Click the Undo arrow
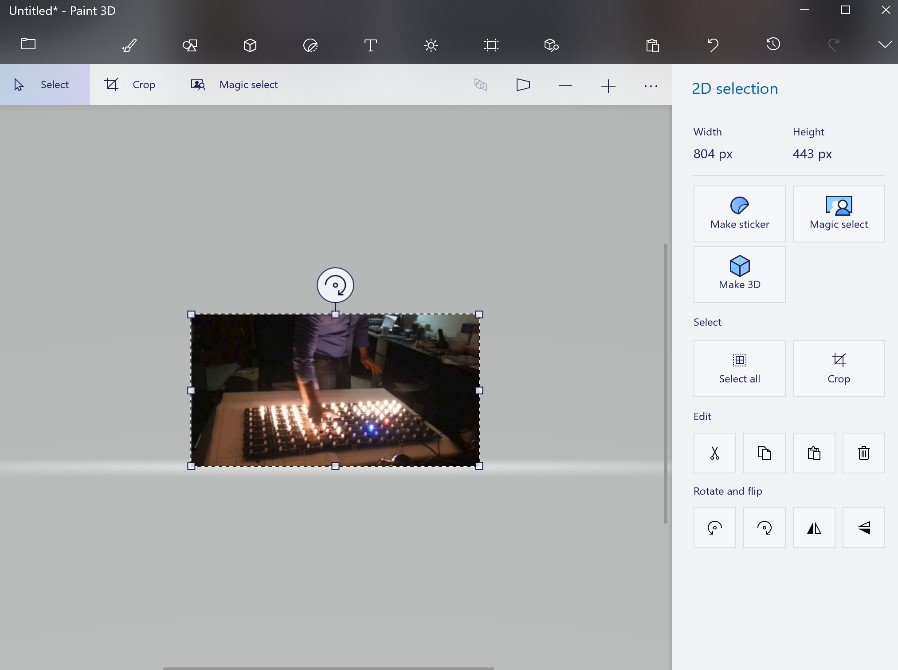The image size is (898, 670). [713, 45]
